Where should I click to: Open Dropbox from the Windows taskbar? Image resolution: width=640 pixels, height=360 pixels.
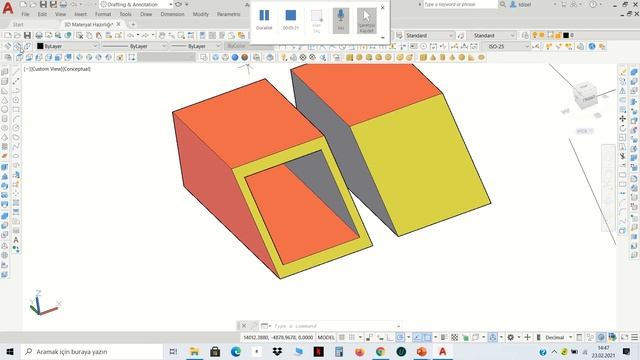coord(278,351)
